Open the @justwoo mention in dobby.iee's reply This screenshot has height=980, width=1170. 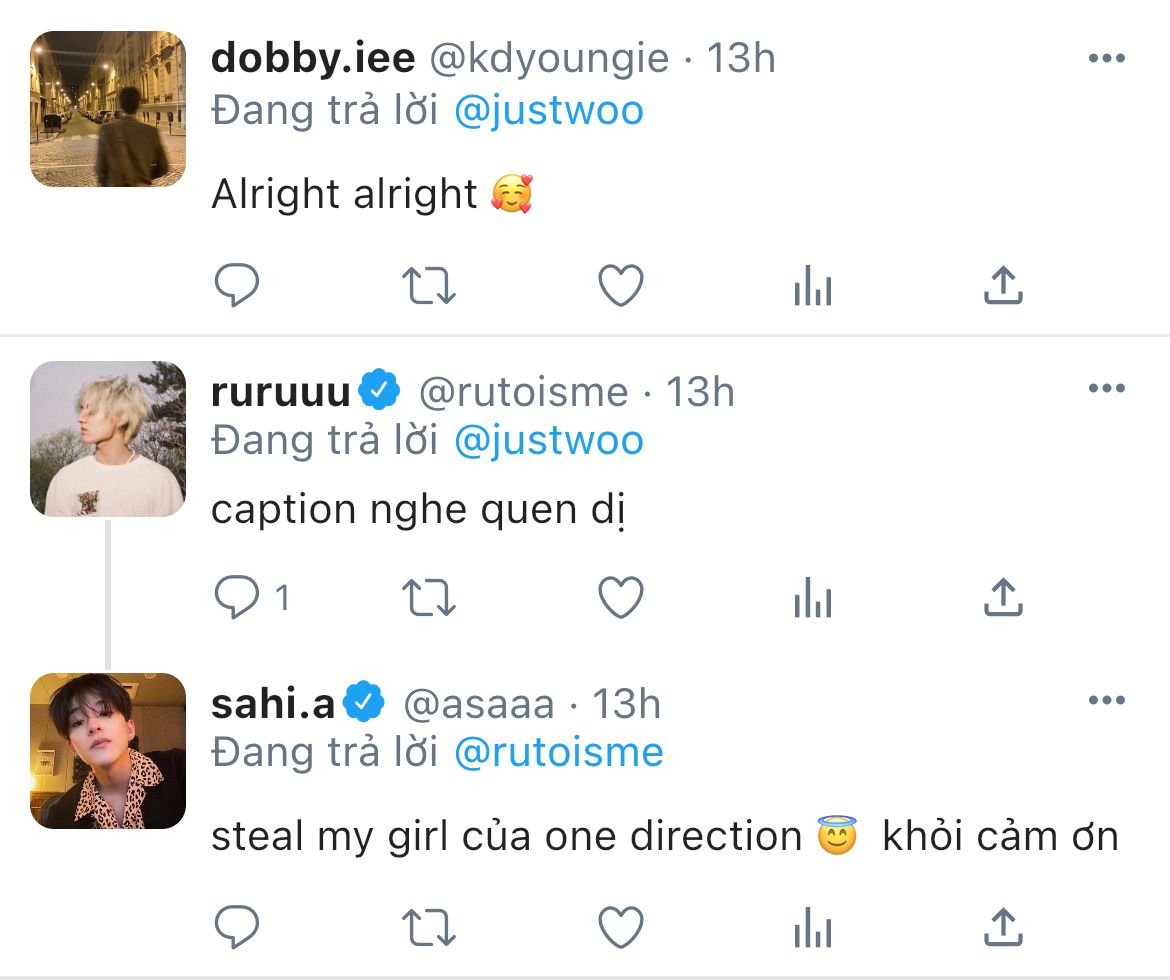coord(548,110)
